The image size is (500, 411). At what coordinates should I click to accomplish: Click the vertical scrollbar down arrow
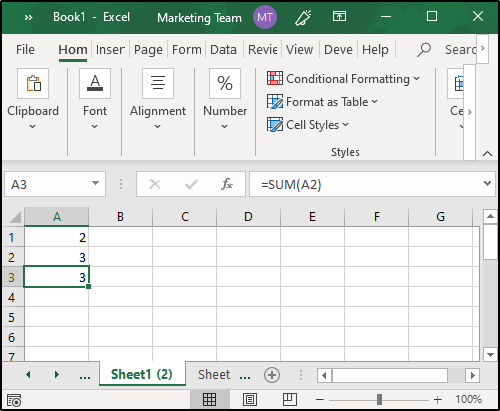490,355
